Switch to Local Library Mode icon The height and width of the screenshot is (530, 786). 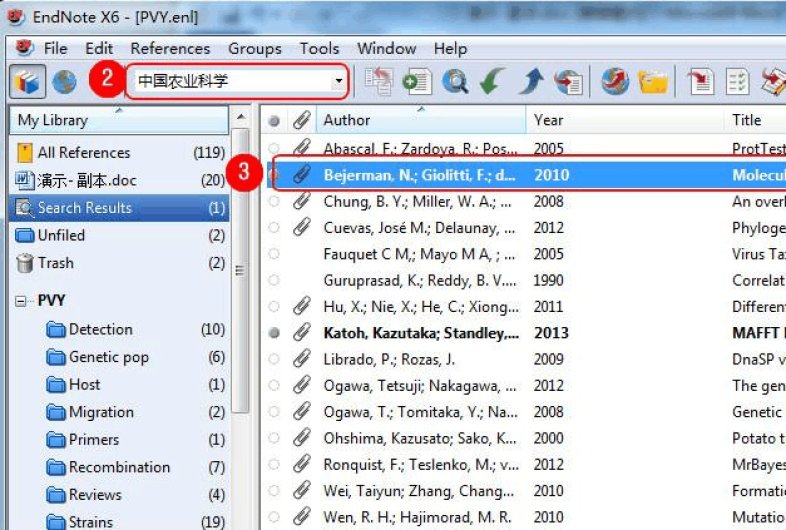(28, 81)
